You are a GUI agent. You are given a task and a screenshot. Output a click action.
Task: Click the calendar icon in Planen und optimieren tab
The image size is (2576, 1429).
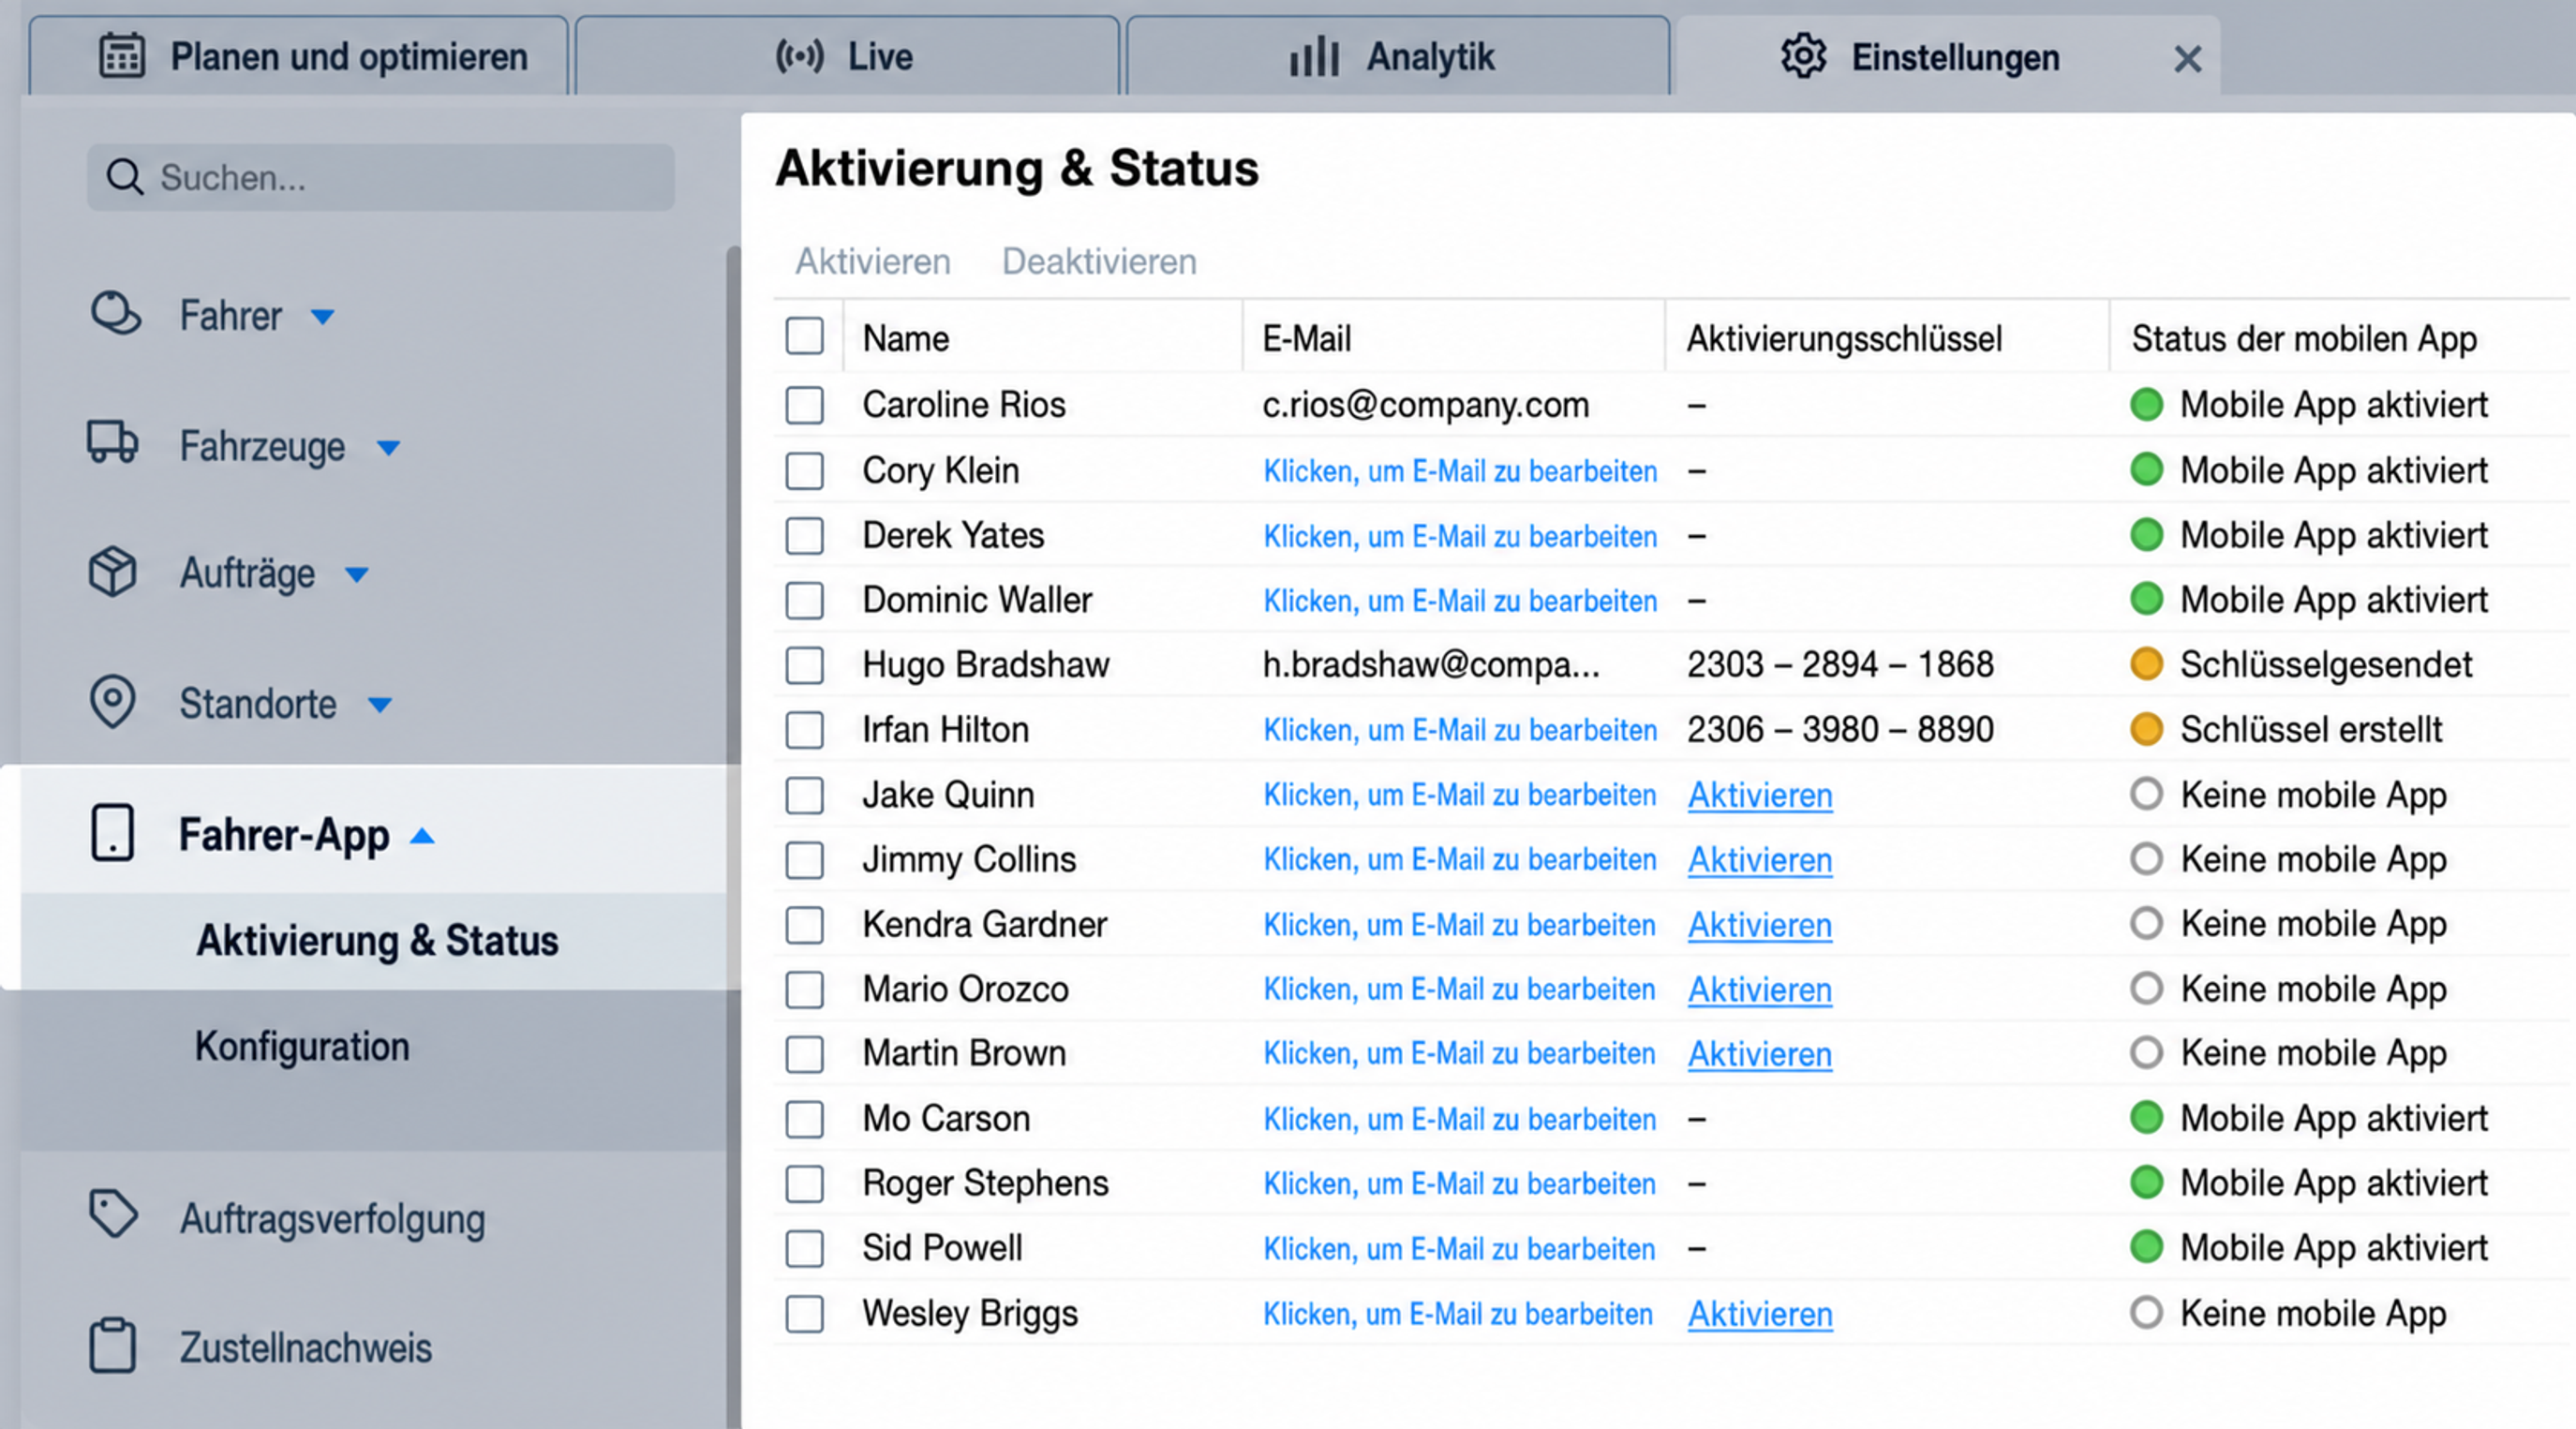(122, 56)
